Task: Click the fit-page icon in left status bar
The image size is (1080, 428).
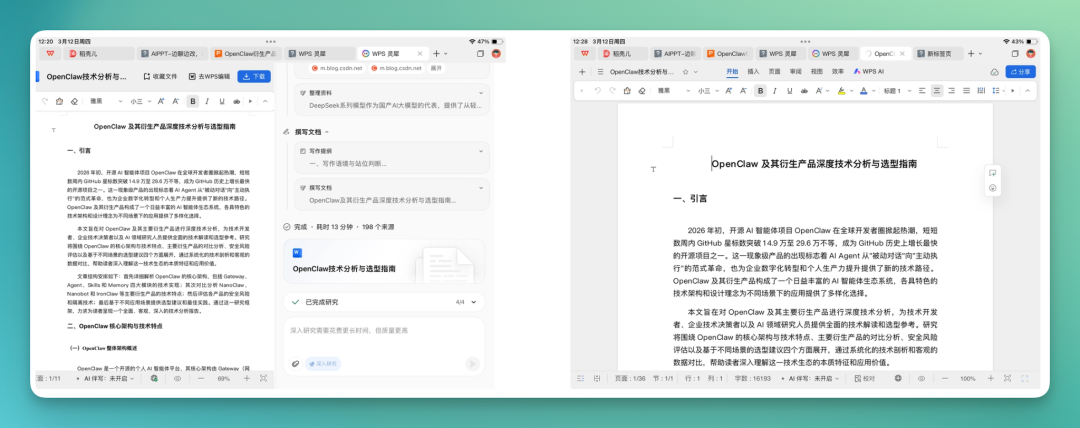Action: [263, 378]
